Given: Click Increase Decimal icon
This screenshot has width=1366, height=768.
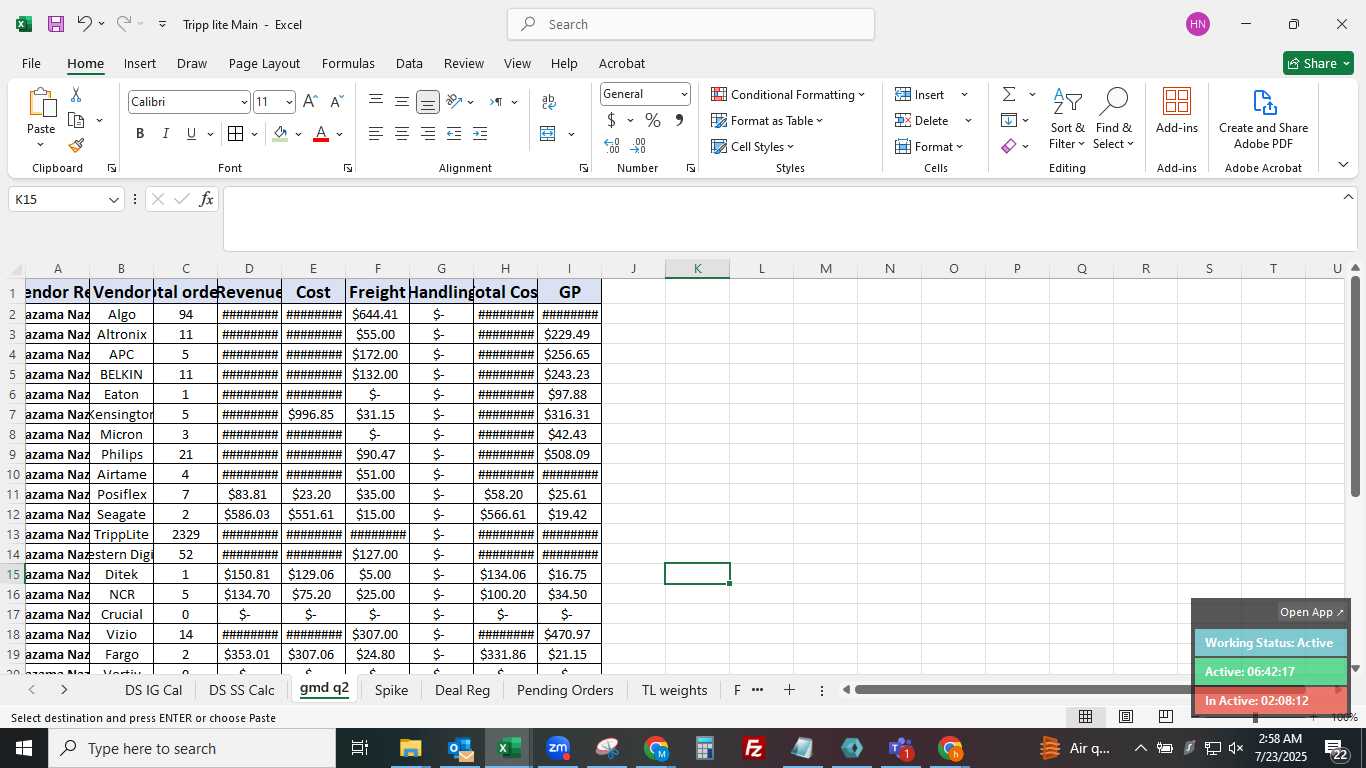Looking at the screenshot, I should click(x=612, y=146).
